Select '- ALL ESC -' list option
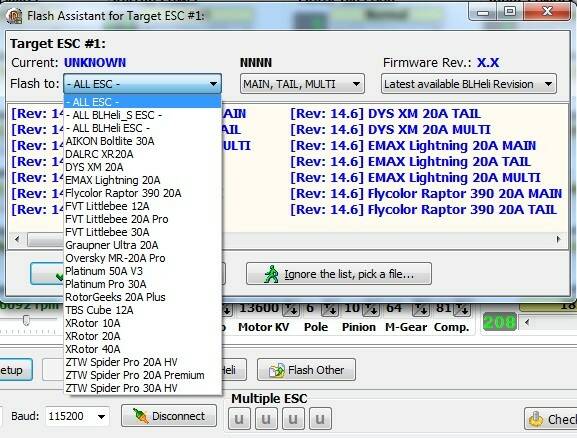The image size is (577, 438). 142,102
